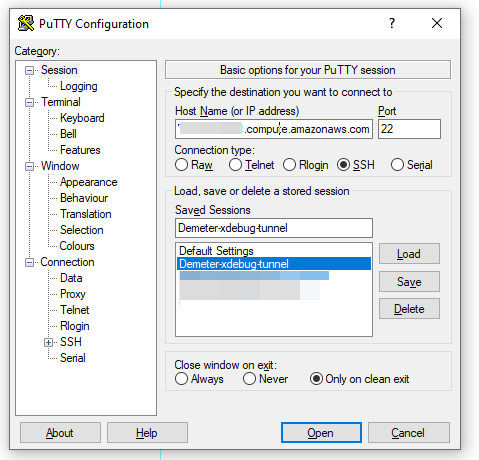This screenshot has width=479, height=460.
Task: Open the Selection category
Action: click(x=82, y=230)
